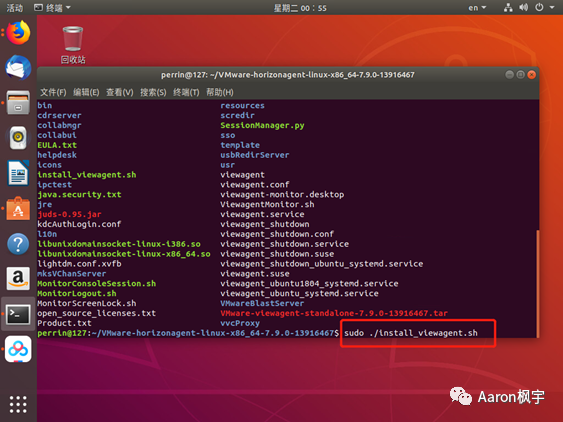Viewport: 563px width, 422px height.
Task: Click MonitorLogout.sh file name
Action: (77, 293)
